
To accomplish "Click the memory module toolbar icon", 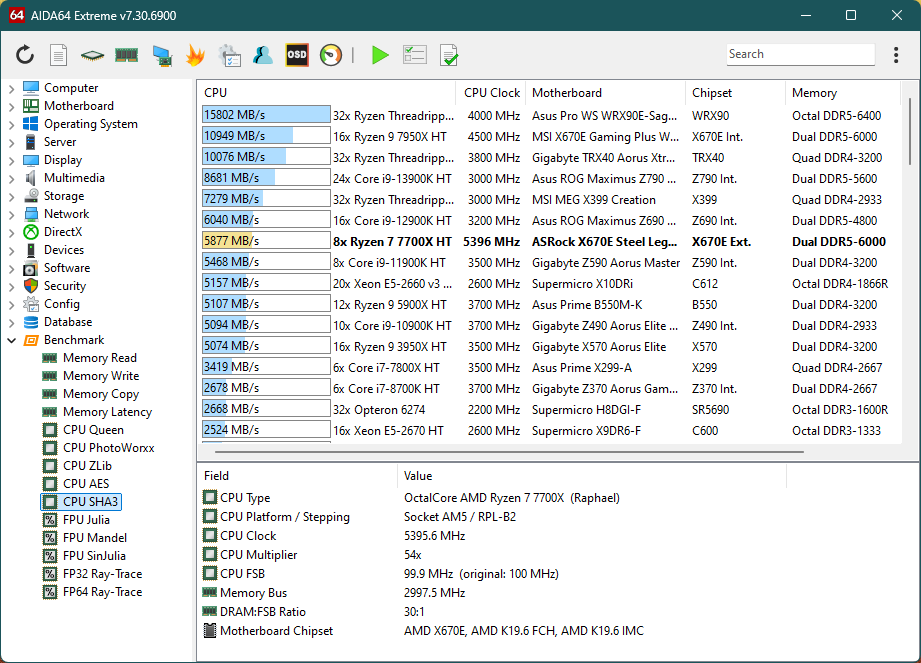I will 126,55.
